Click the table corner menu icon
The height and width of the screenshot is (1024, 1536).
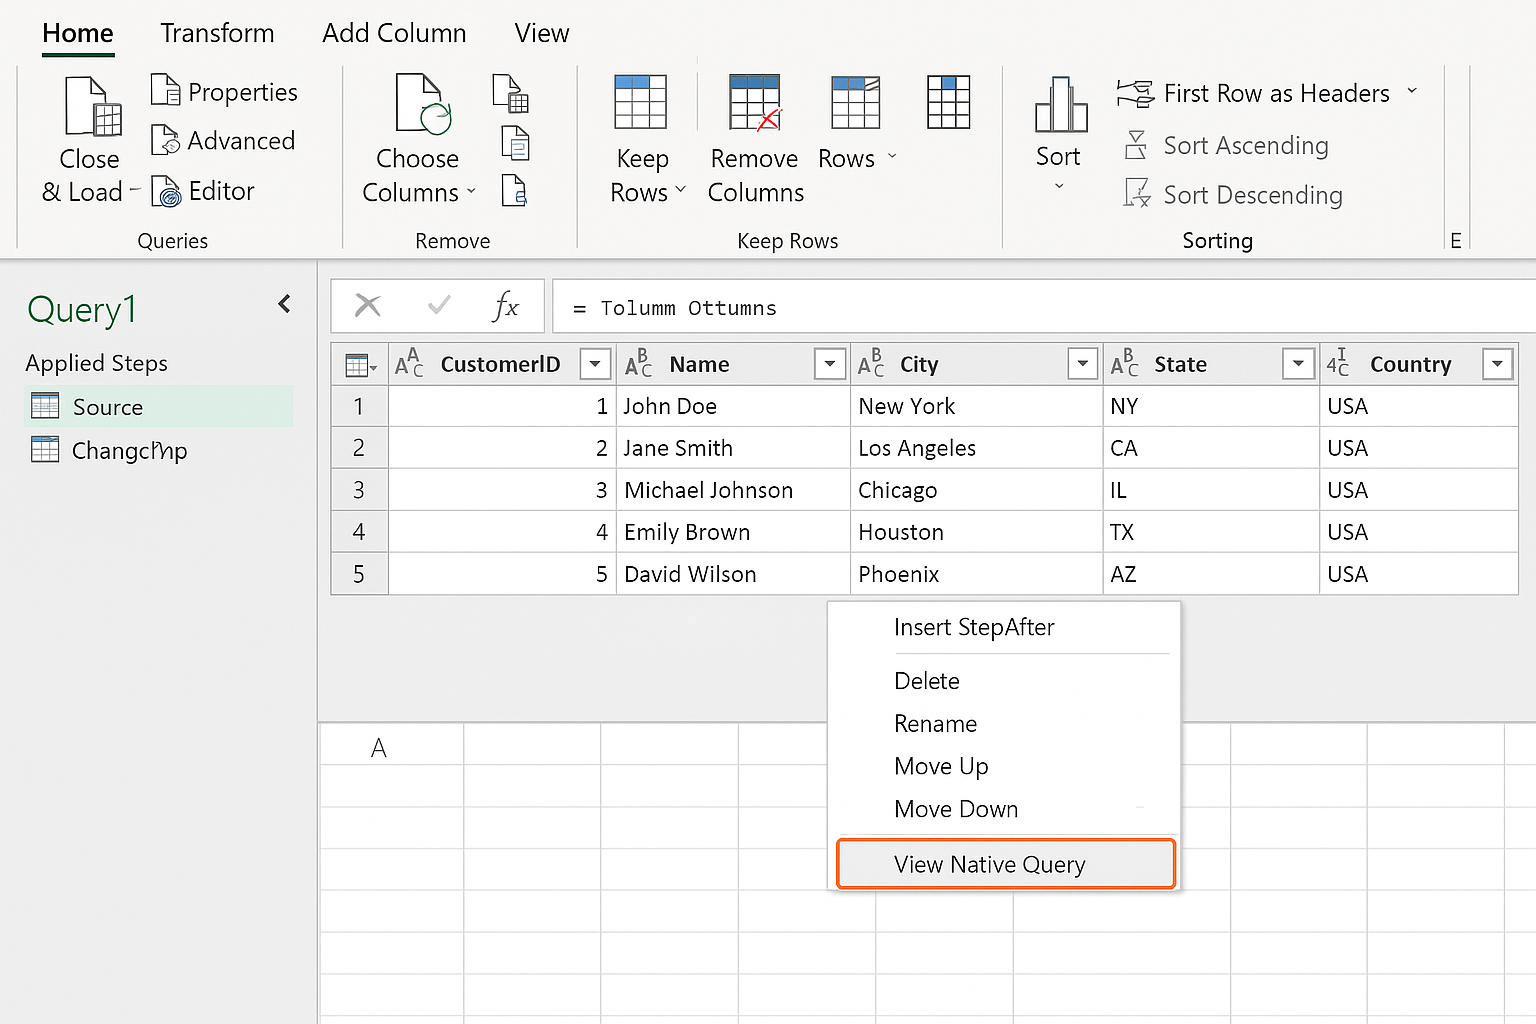360,365
